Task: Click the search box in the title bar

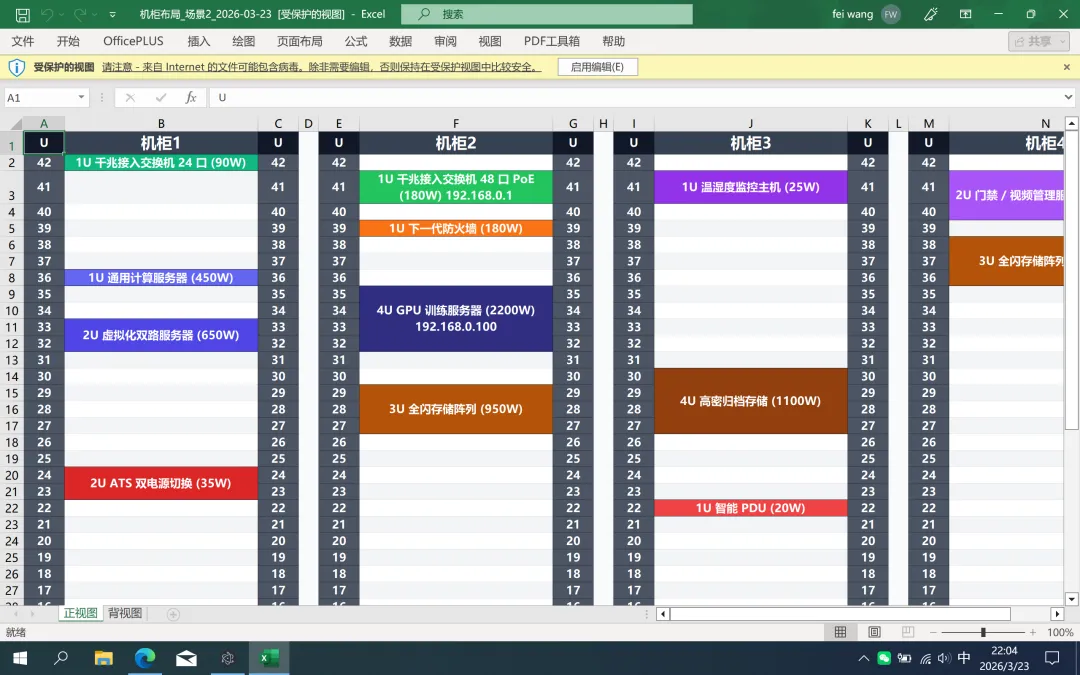Action: 547,14
